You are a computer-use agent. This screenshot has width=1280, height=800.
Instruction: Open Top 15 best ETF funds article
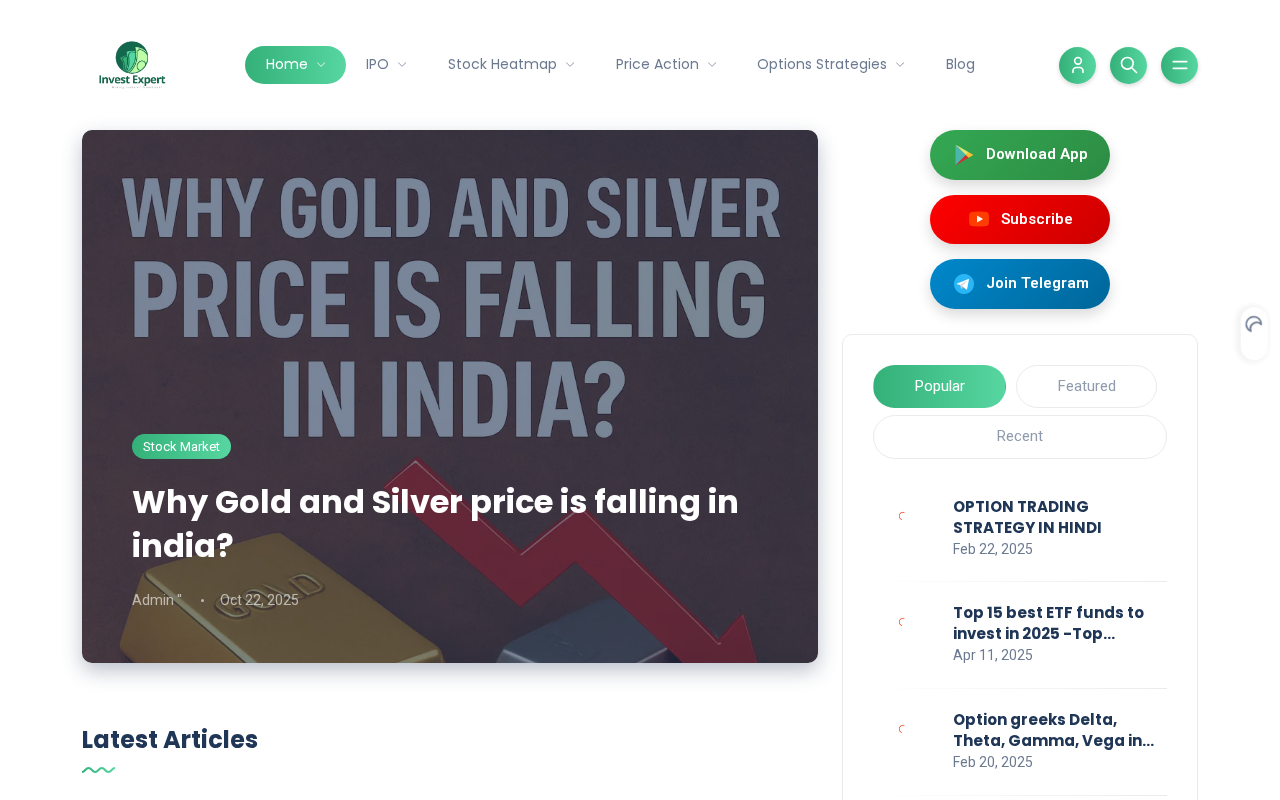[x=1048, y=623]
